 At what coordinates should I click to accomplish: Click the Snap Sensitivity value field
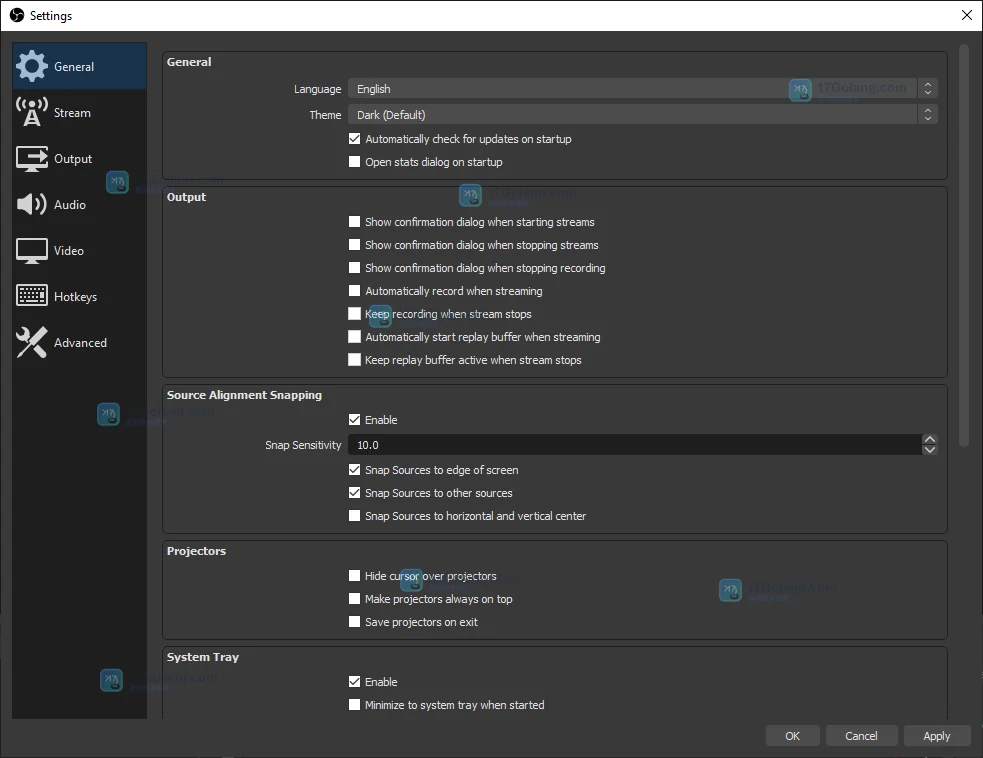[634, 445]
